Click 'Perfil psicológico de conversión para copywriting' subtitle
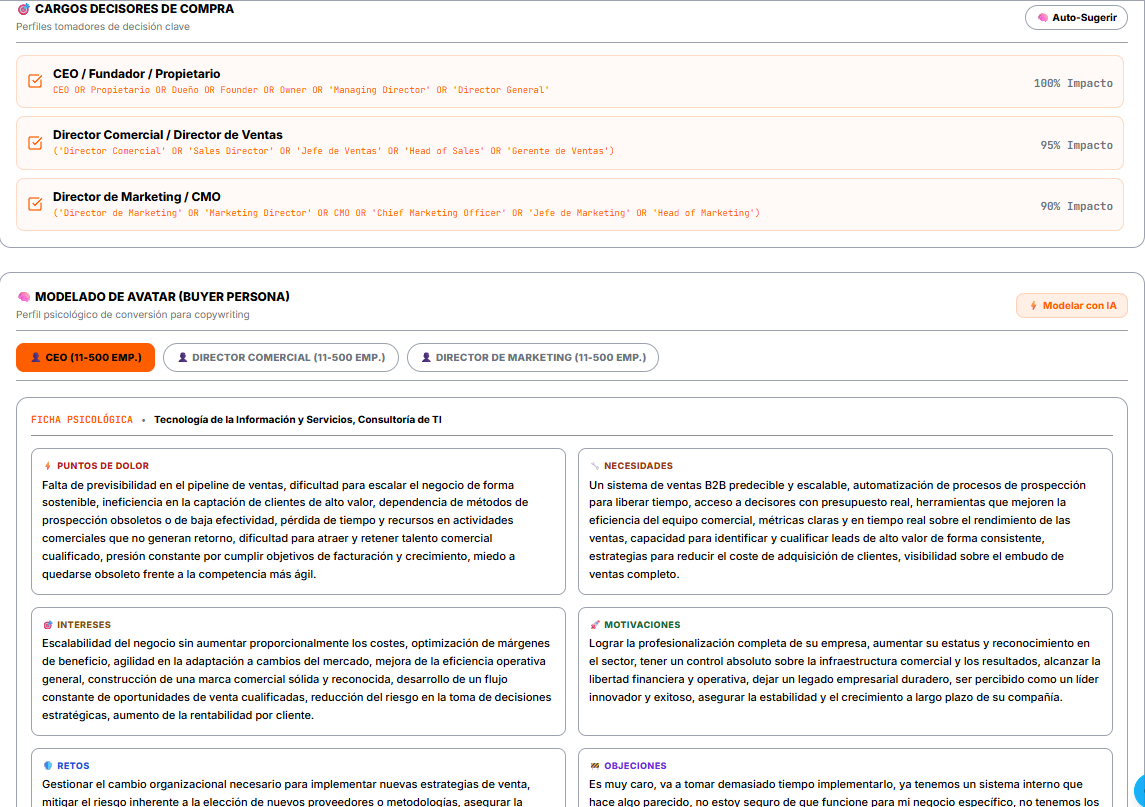This screenshot has width=1145, height=807. point(133,315)
